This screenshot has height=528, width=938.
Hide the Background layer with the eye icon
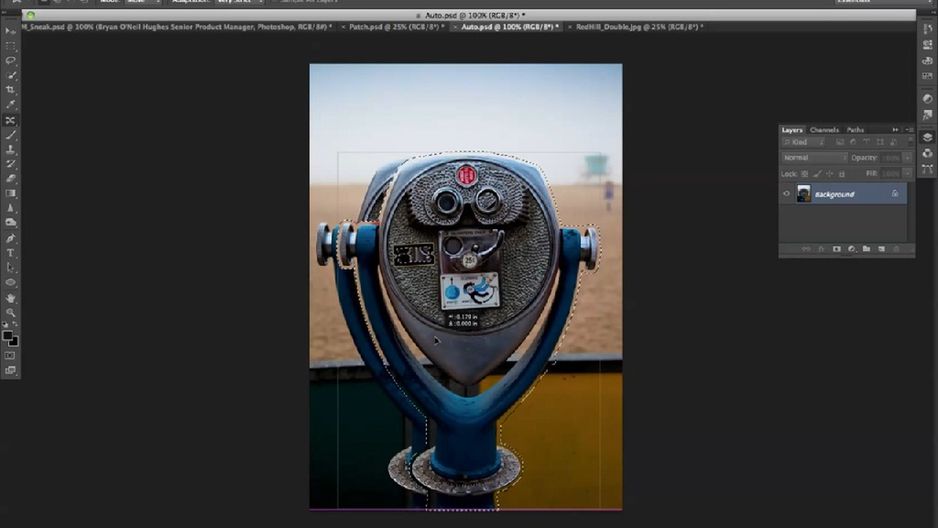pos(787,194)
